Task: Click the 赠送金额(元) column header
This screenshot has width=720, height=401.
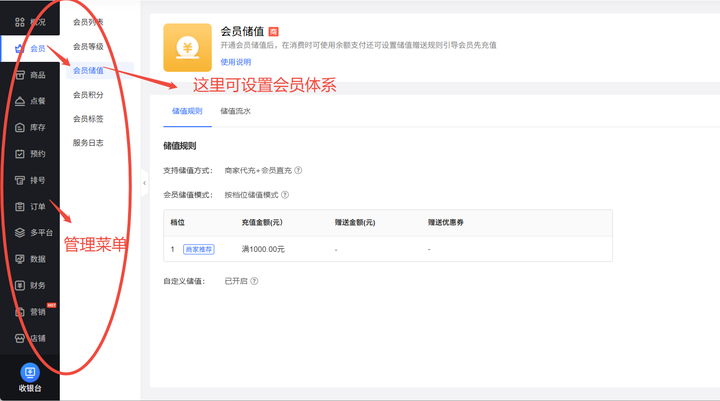Action: click(x=355, y=222)
